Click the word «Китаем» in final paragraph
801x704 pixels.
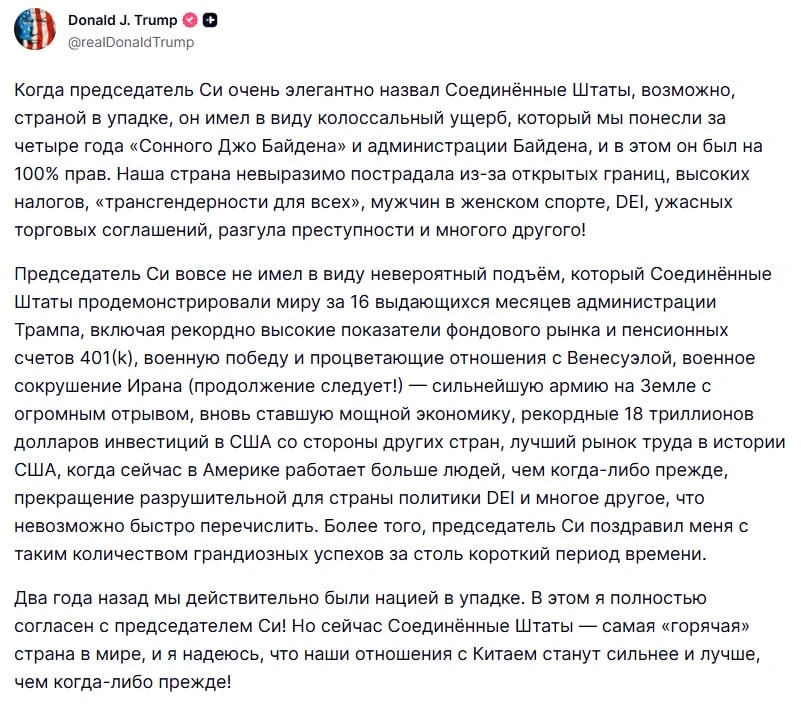point(505,654)
